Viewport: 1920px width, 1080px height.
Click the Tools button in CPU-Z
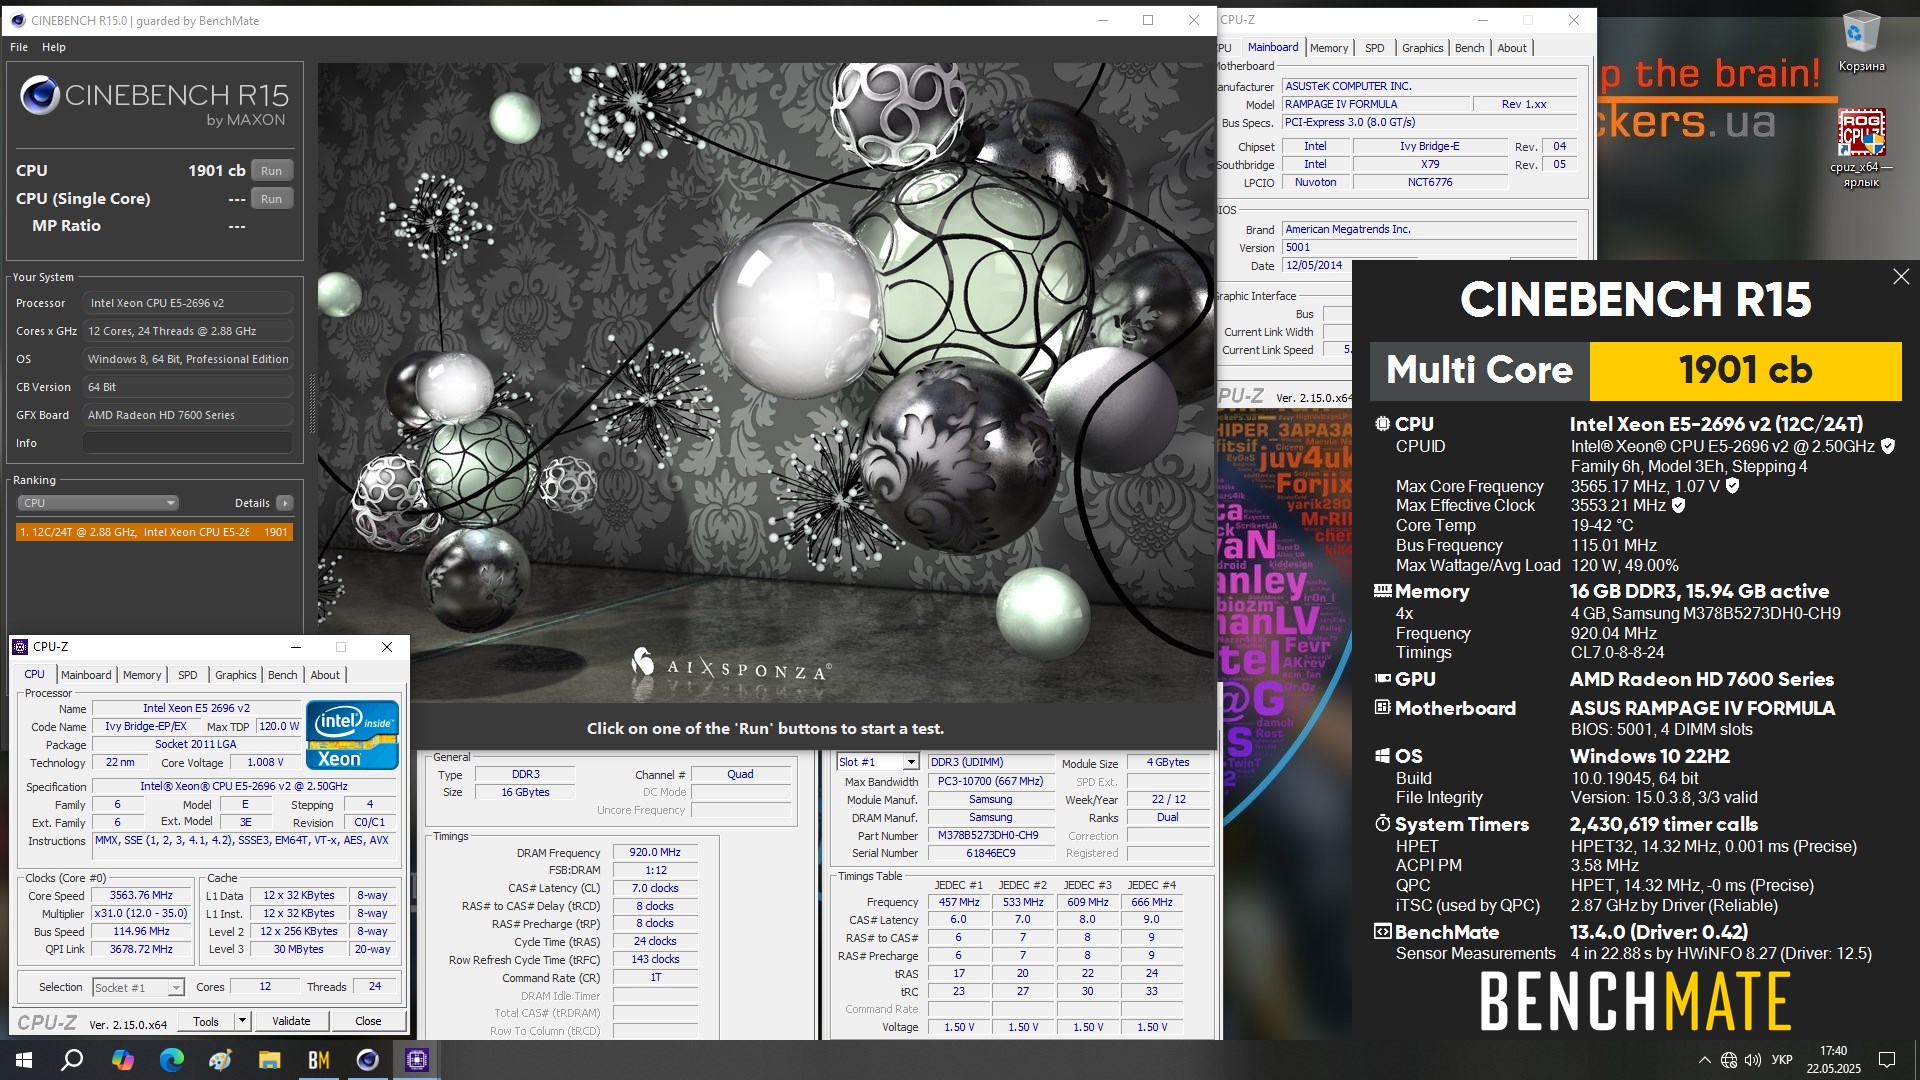(206, 1021)
